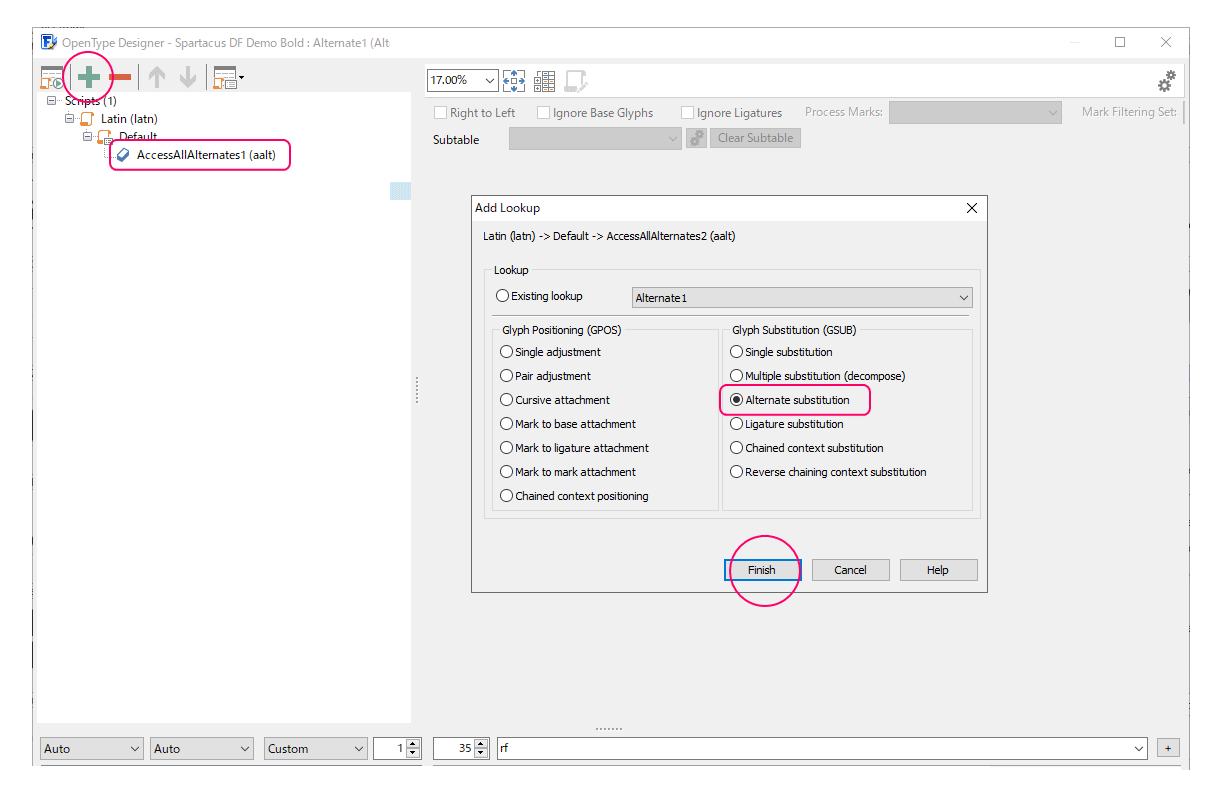The height and width of the screenshot is (800, 1220).
Task: Close the Add Lookup dialog
Action: tap(971, 208)
